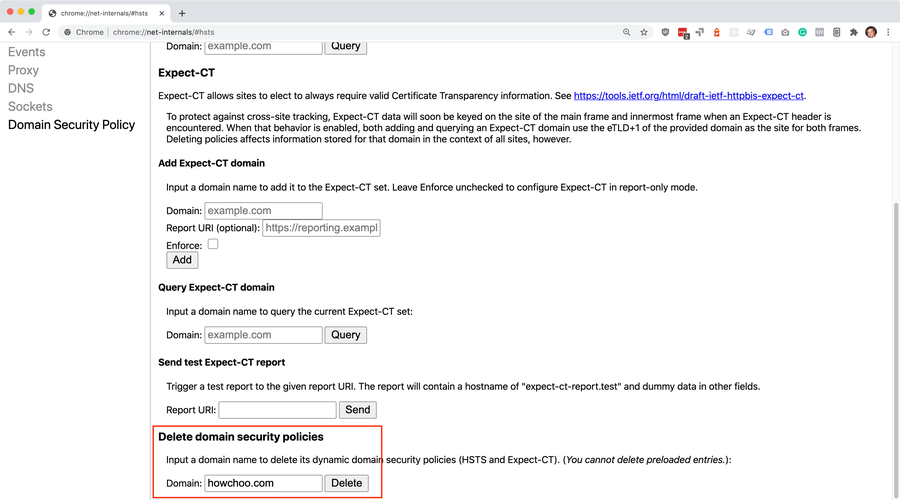Click the browser back arrow

tap(11, 32)
